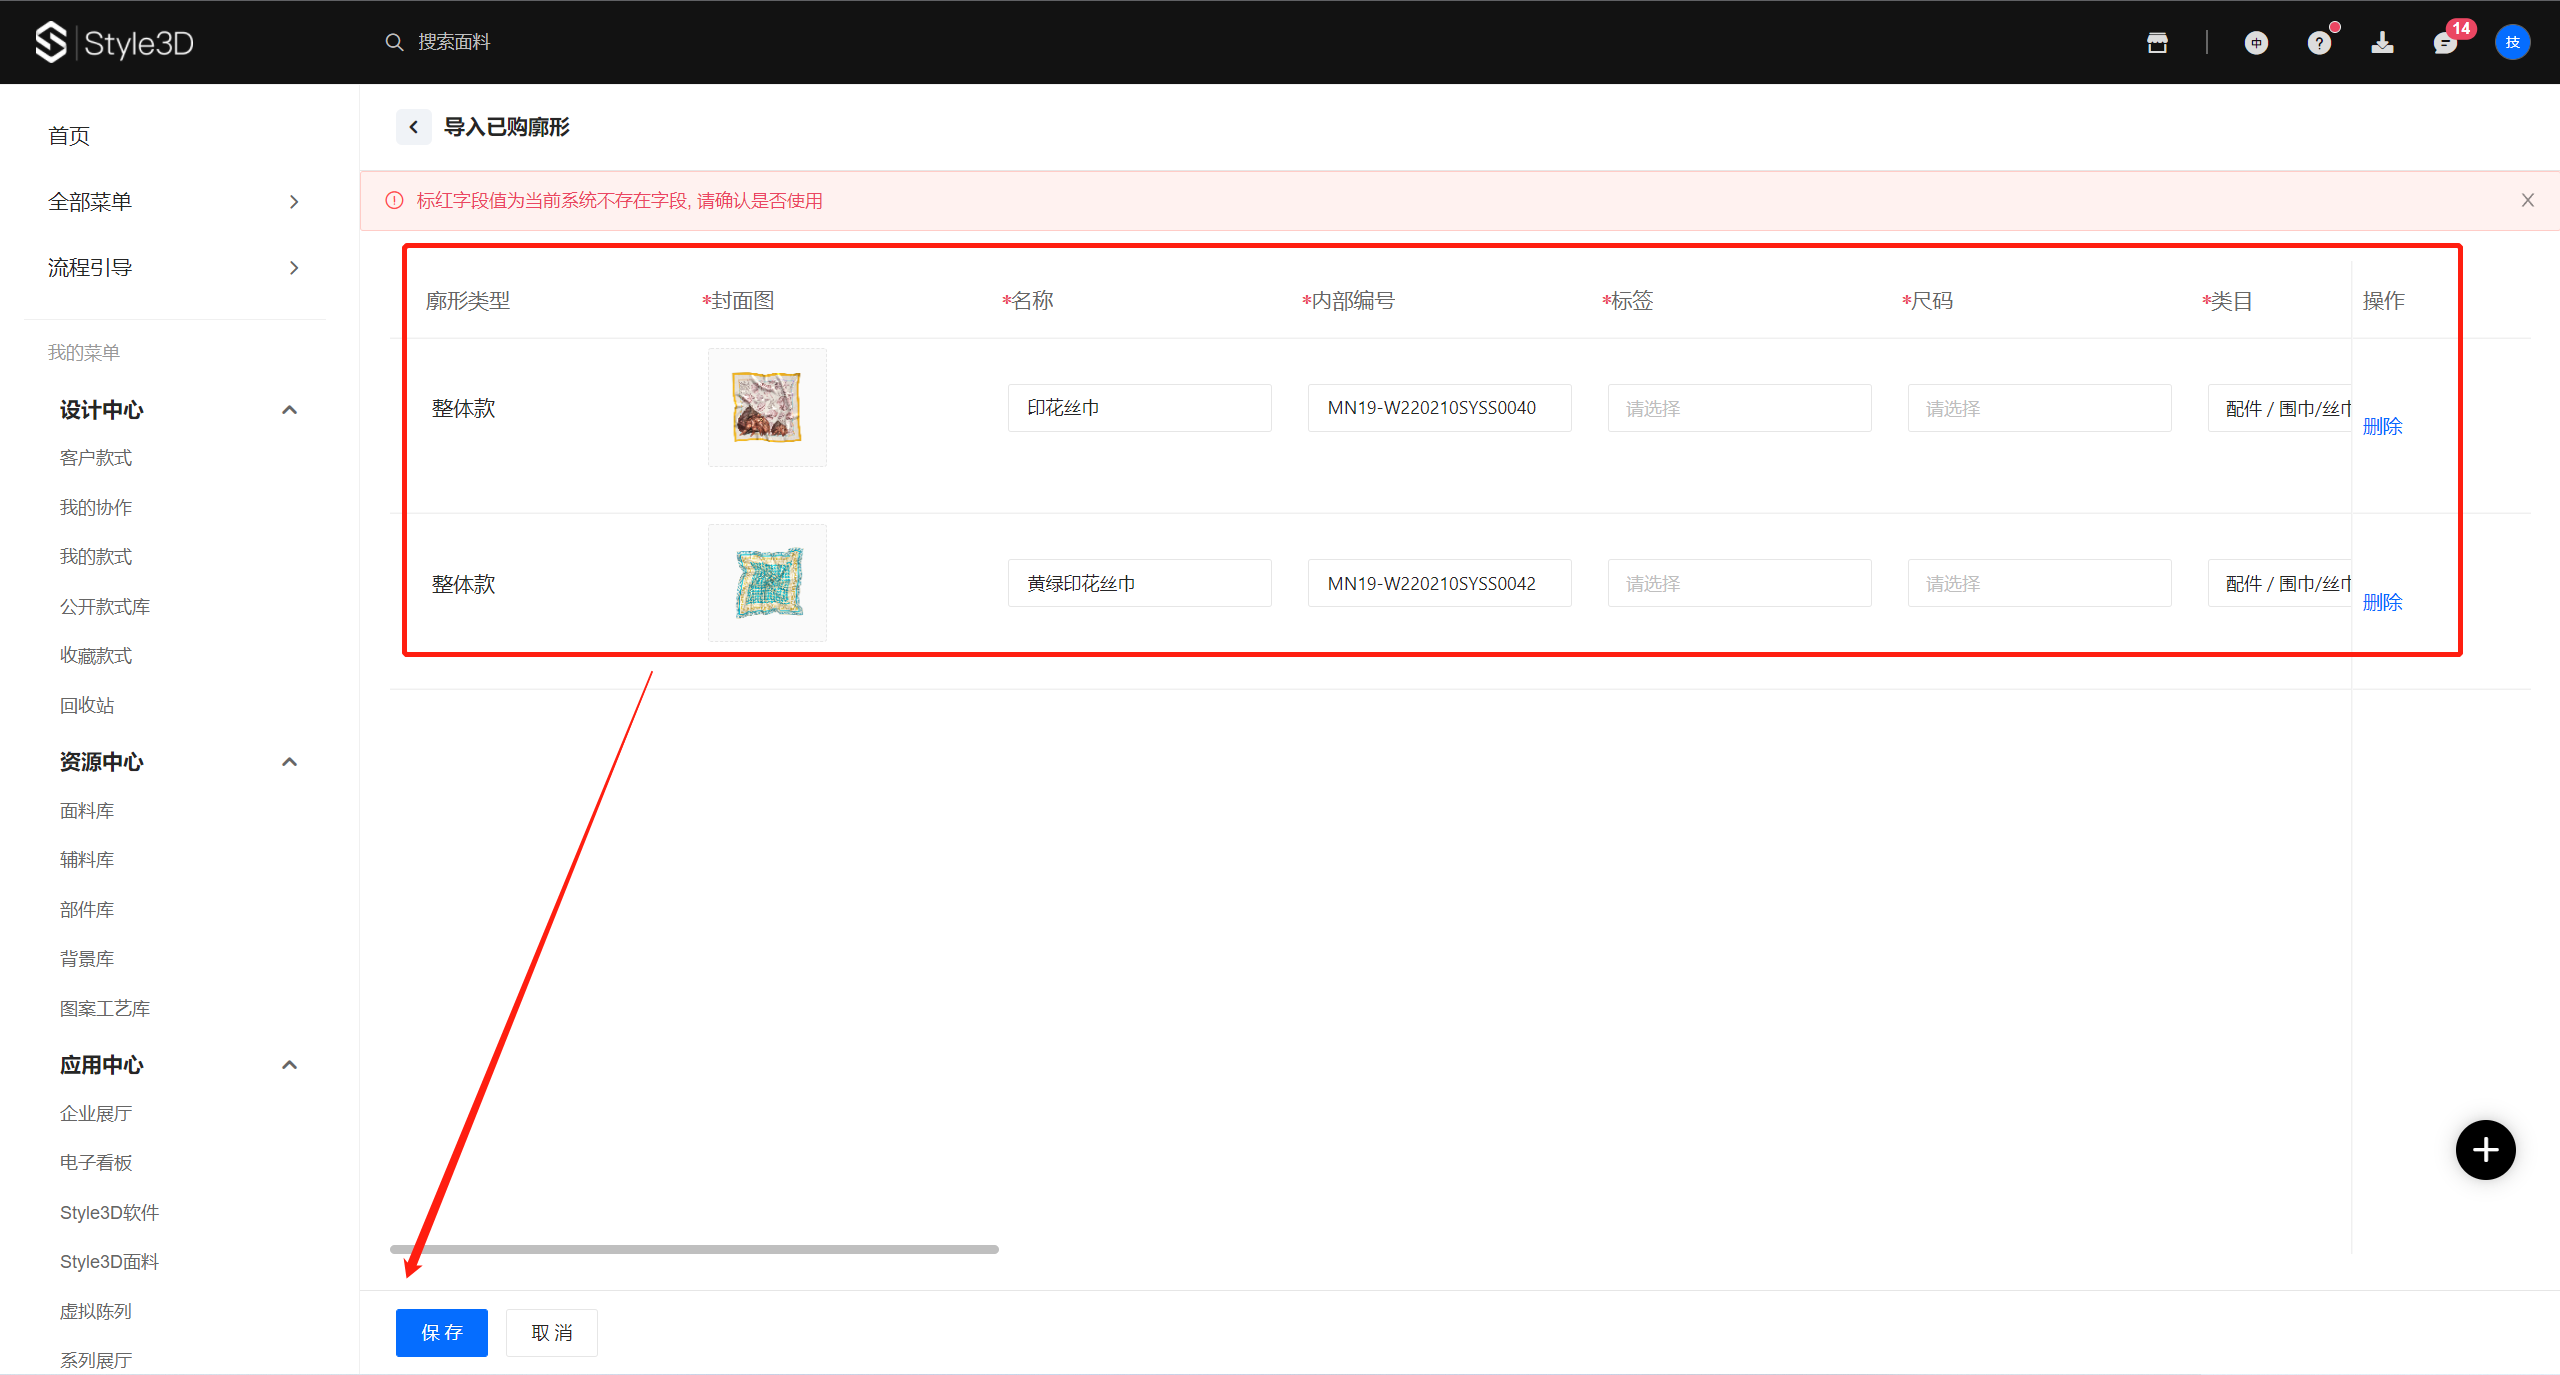The image size is (2560, 1375).
Task: Go to 首页 in the sidebar
Action: pyautogui.click(x=69, y=136)
